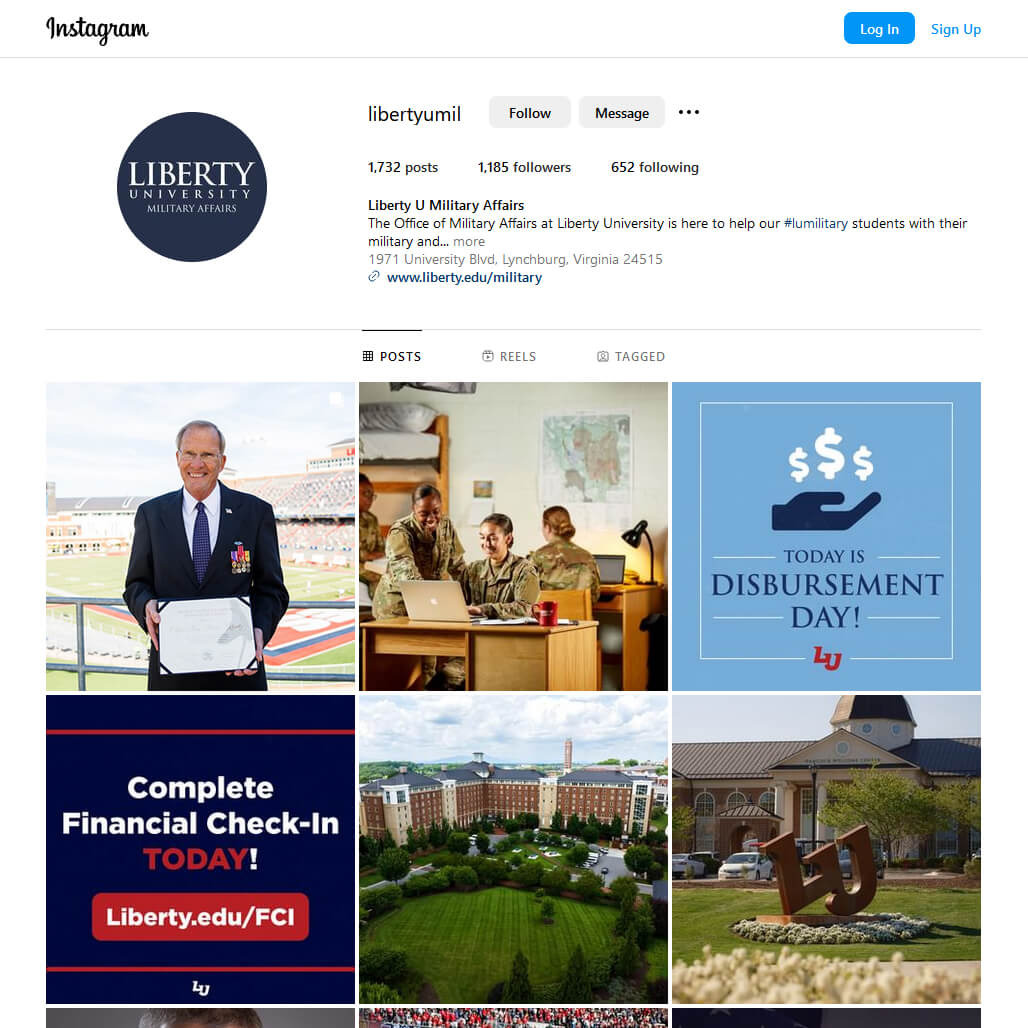
Task: Click the Posts grid icon
Action: 368,356
